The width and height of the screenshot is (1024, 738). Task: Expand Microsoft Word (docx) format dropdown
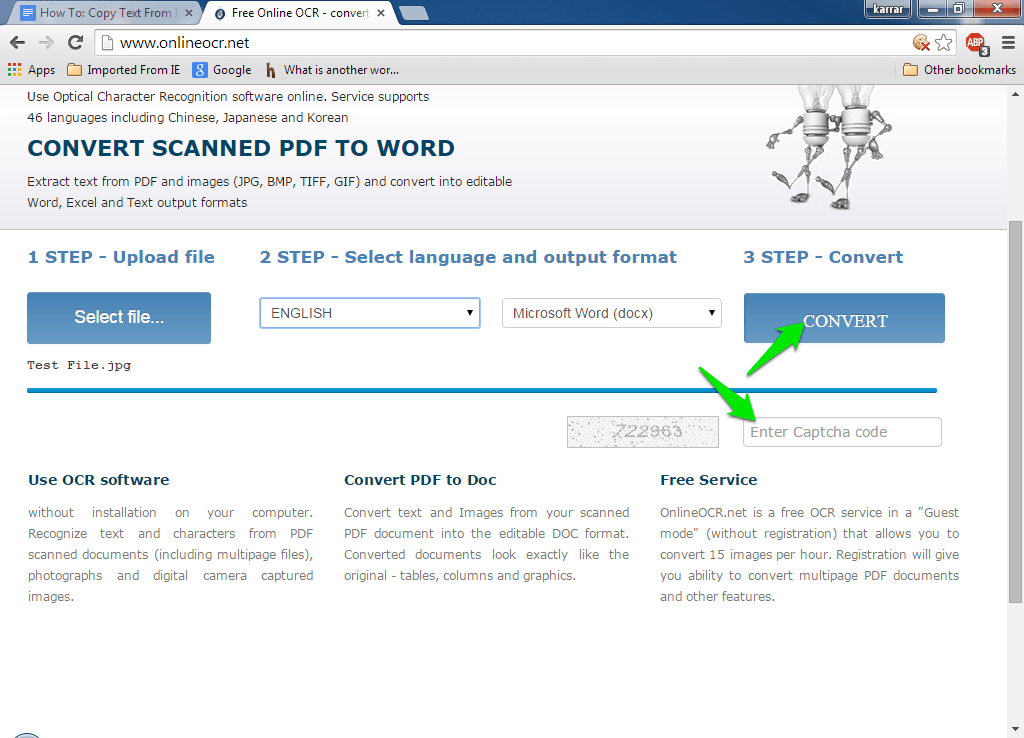pyautogui.click(x=611, y=313)
